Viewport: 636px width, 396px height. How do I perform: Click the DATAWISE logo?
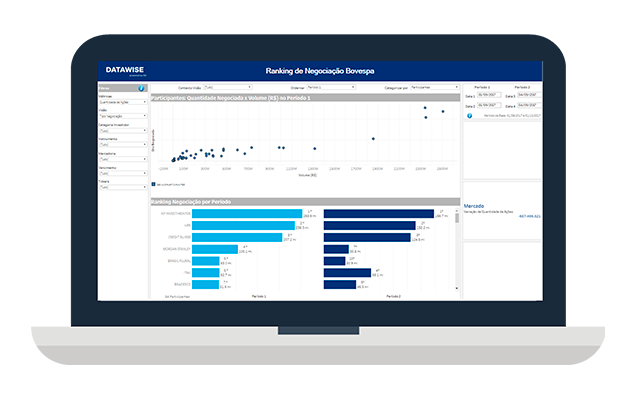click(125, 70)
